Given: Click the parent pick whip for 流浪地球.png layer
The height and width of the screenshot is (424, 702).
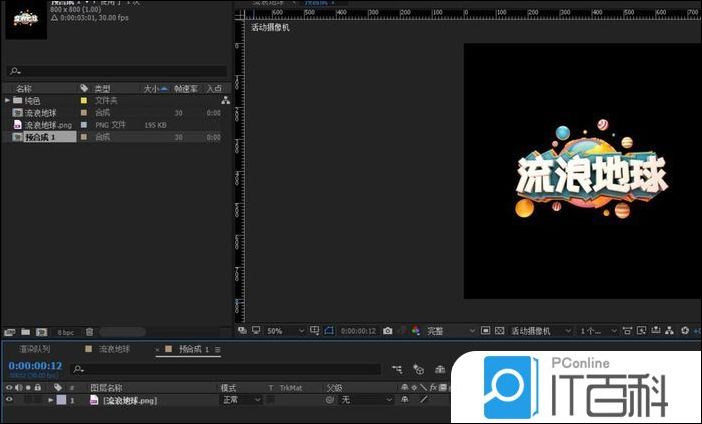Looking at the screenshot, I should 330,400.
